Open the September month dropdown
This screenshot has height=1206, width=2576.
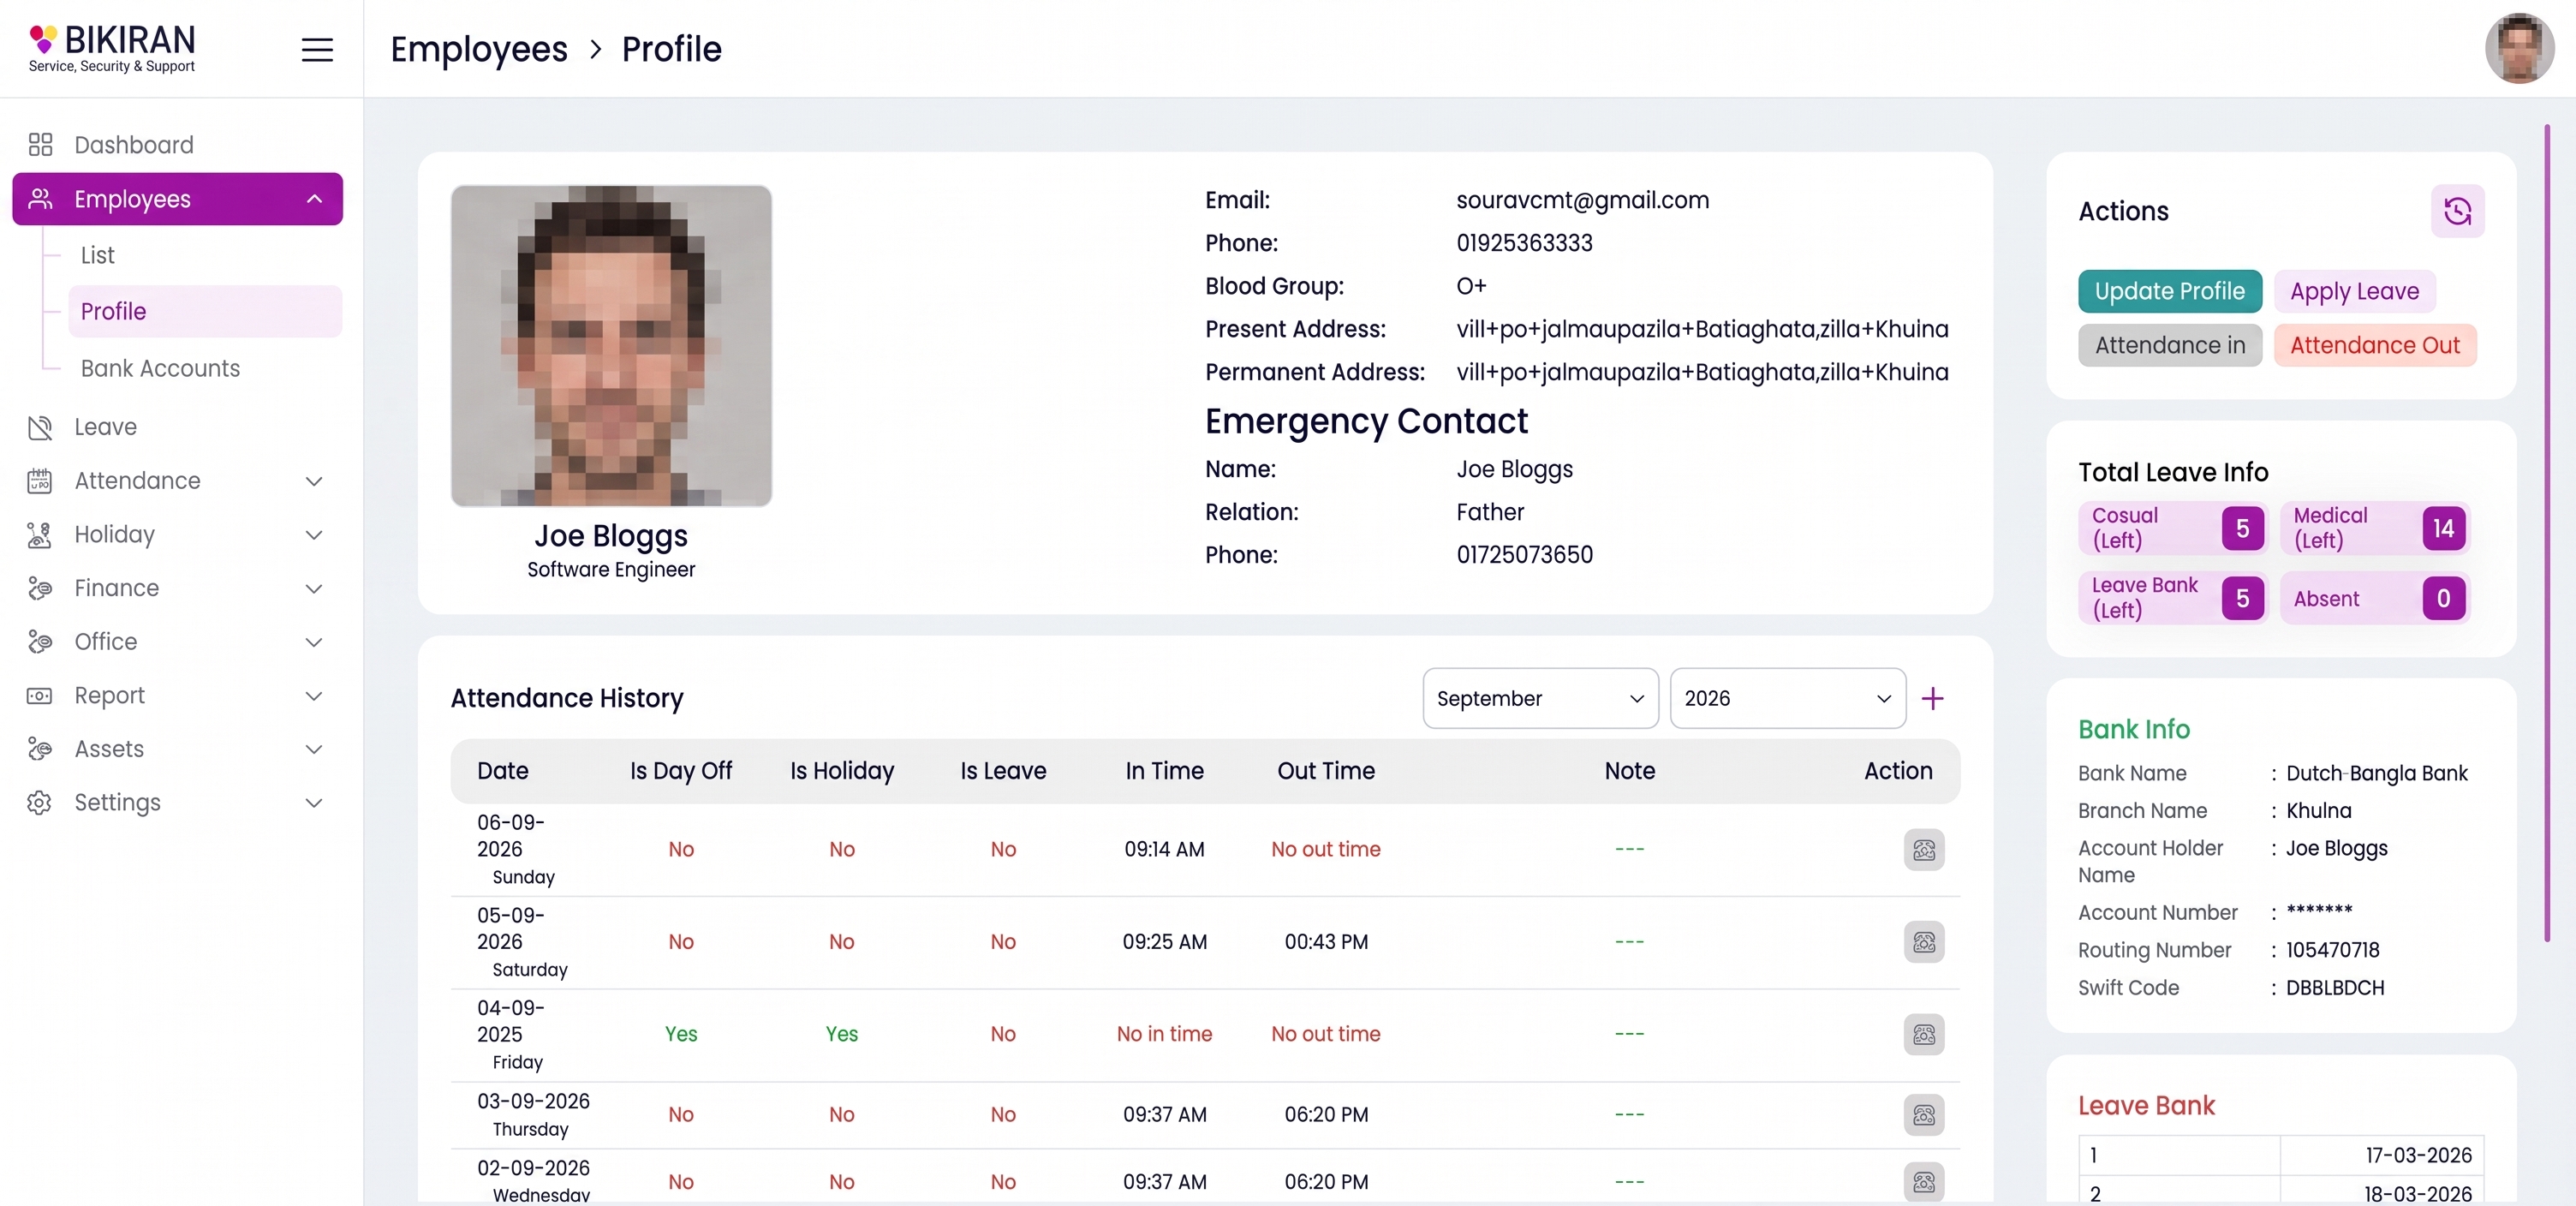(x=1540, y=698)
